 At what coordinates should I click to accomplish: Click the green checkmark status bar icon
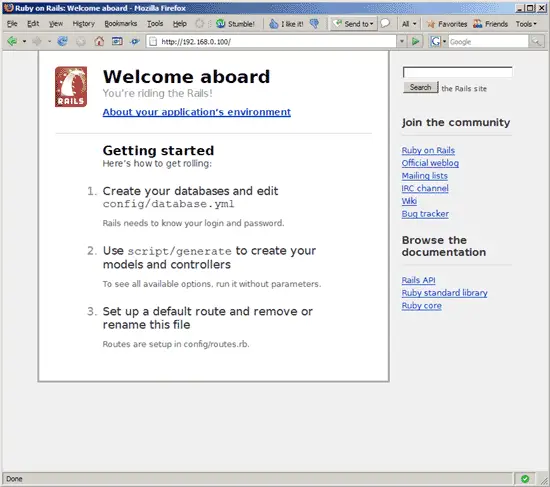(525, 479)
